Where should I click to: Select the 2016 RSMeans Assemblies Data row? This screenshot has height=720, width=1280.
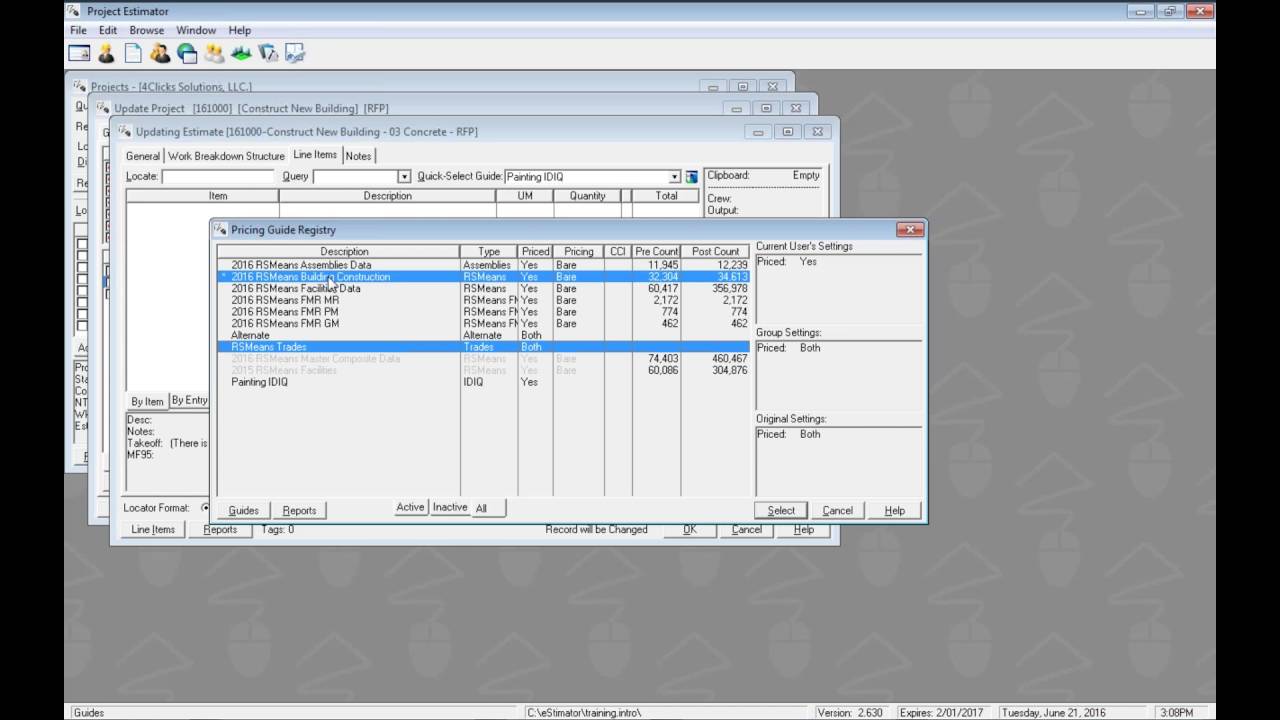(x=483, y=265)
